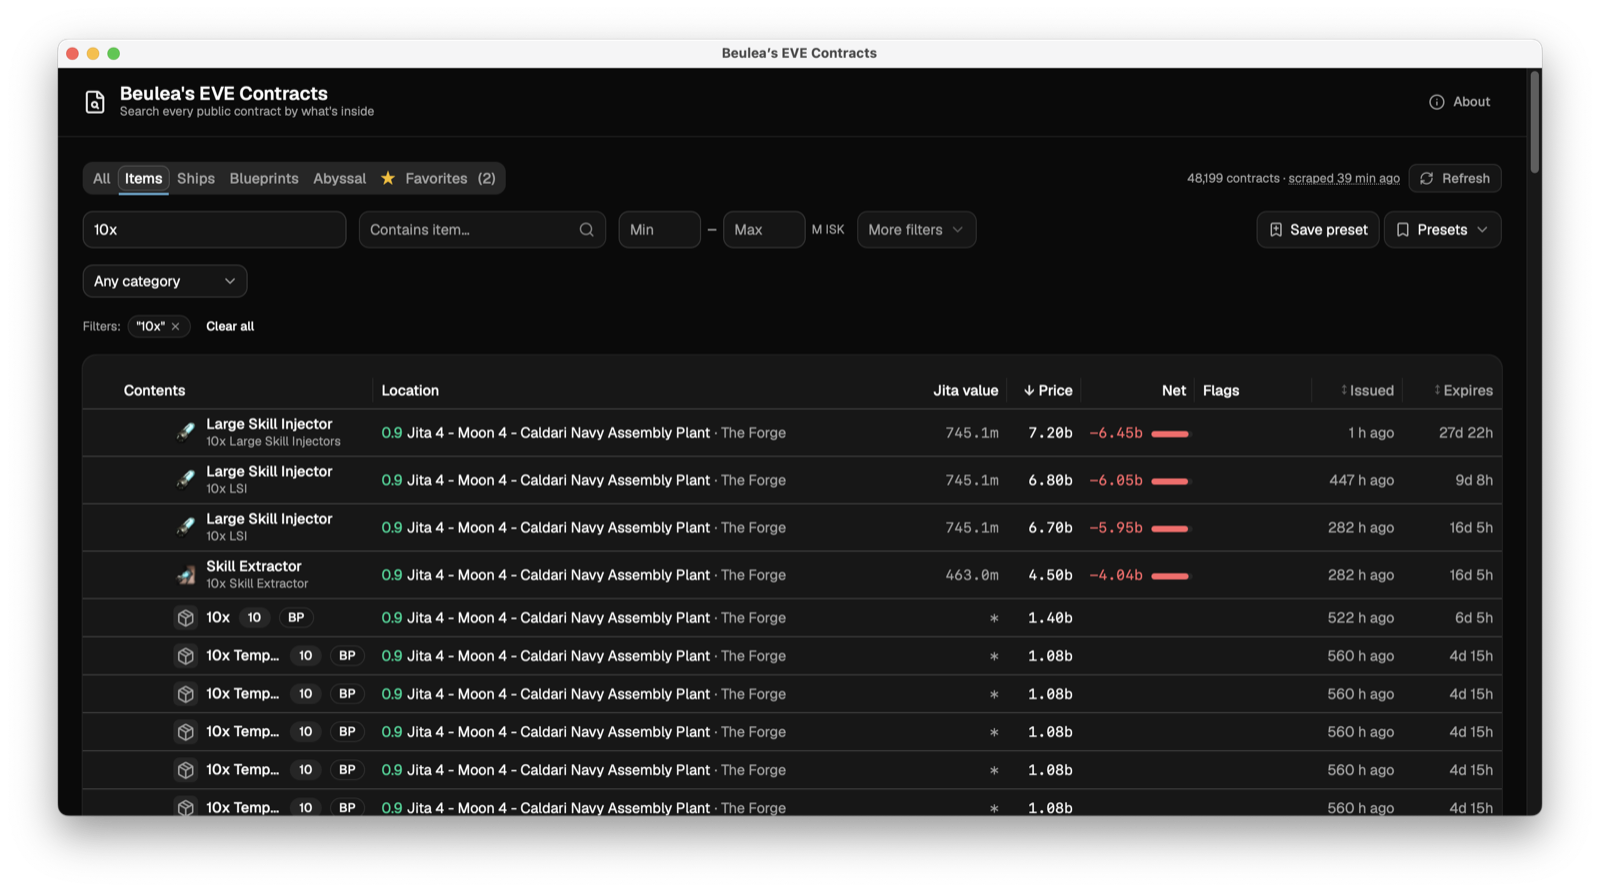Click the Min price input field
The image size is (1600, 892).
(659, 230)
